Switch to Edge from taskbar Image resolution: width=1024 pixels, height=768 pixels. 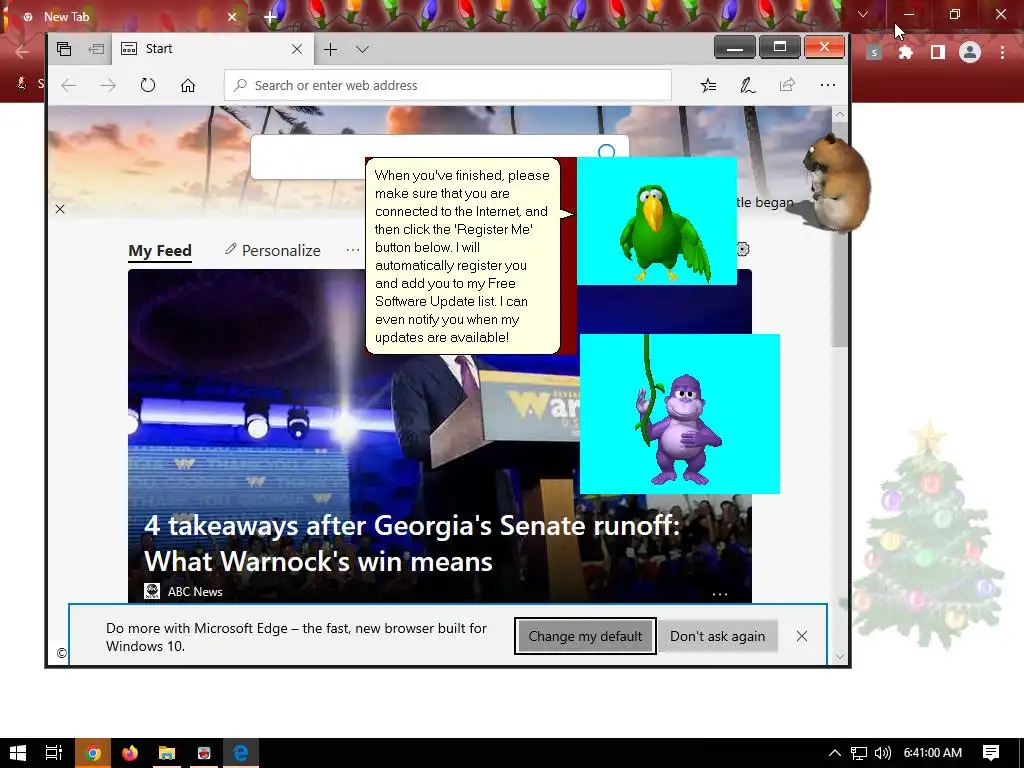point(241,753)
